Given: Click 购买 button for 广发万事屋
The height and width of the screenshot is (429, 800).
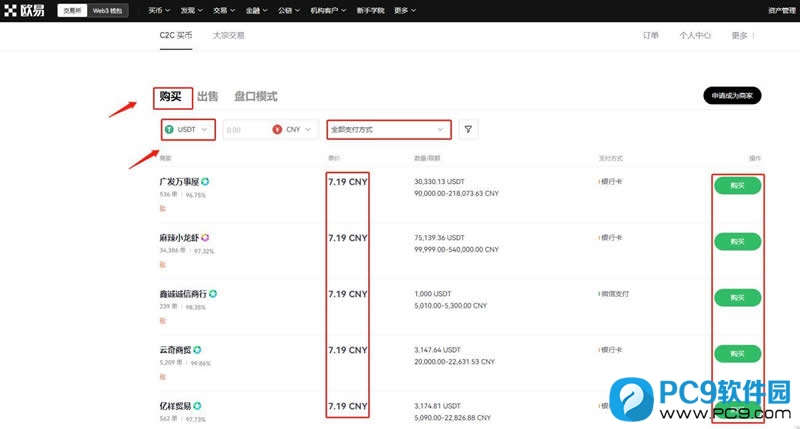Looking at the screenshot, I should coord(737,186).
